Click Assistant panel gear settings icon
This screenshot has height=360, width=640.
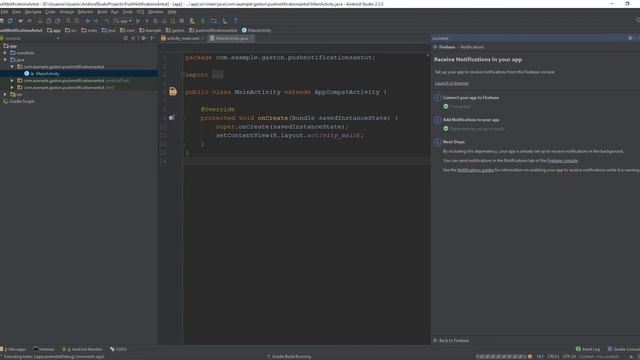click(630, 38)
